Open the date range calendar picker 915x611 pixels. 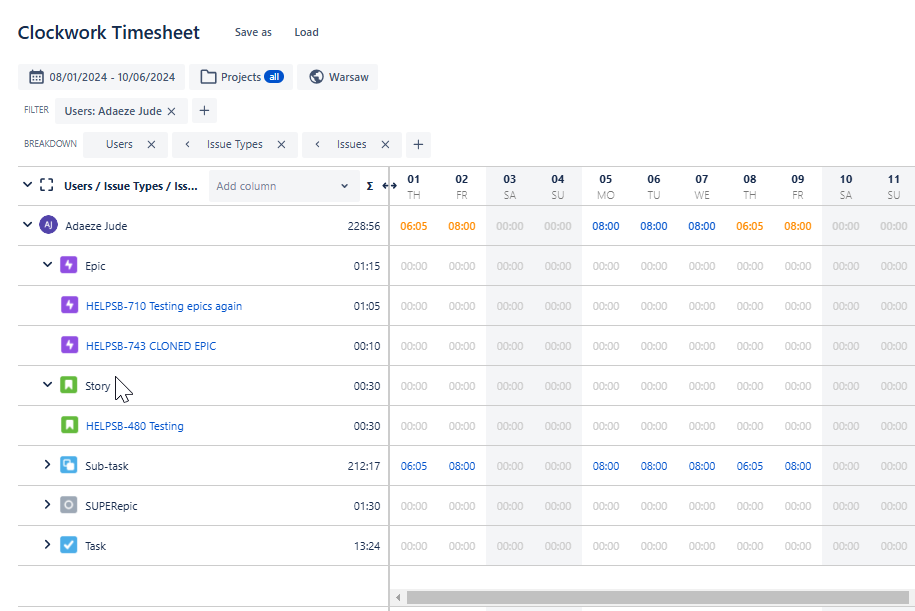point(102,77)
